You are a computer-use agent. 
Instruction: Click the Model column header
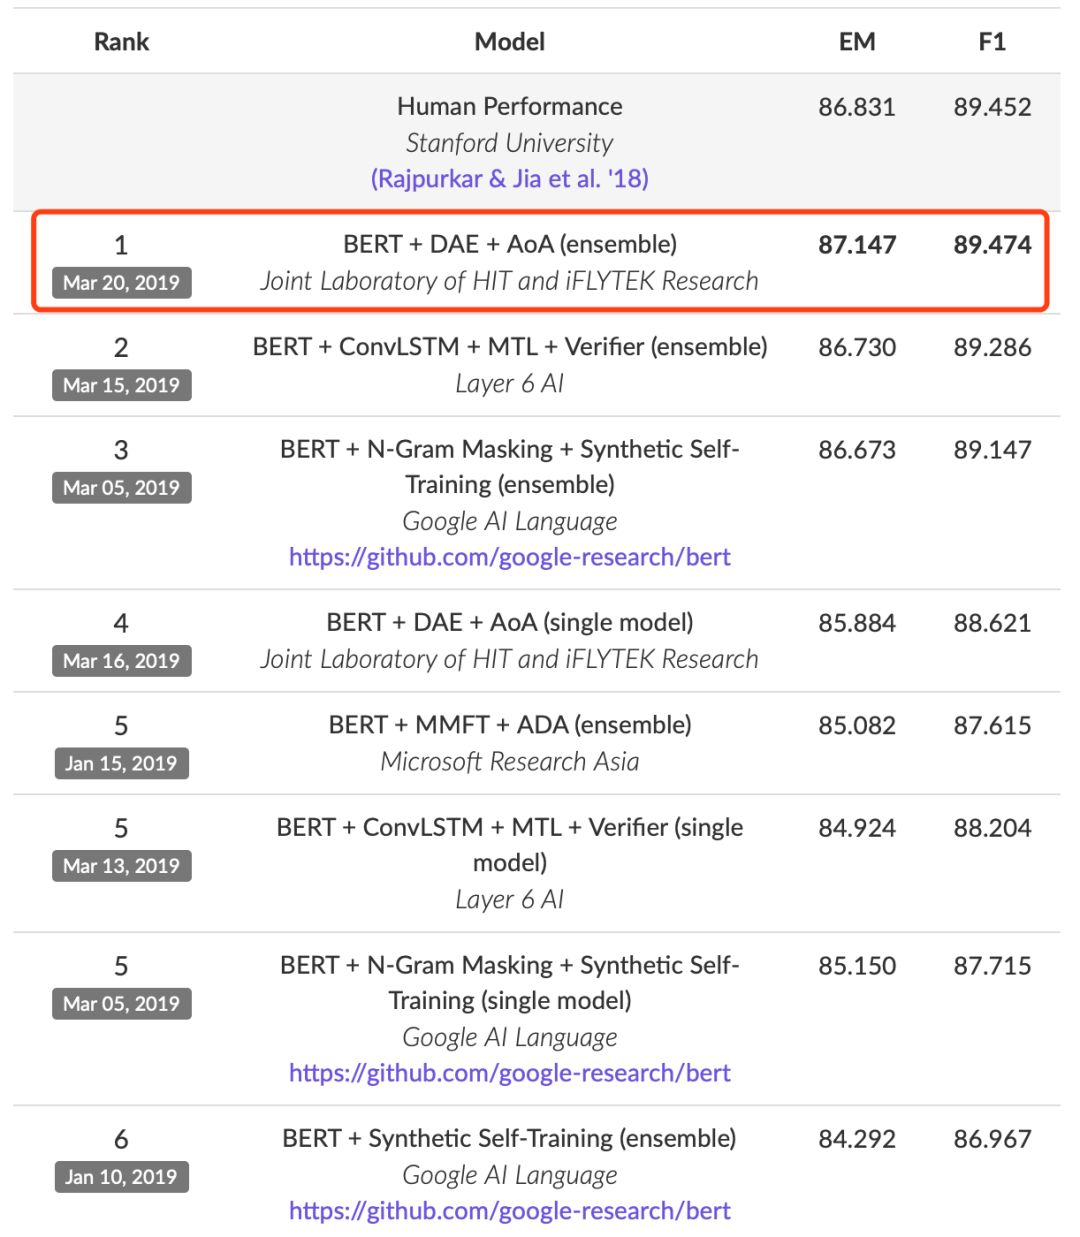[x=509, y=42]
